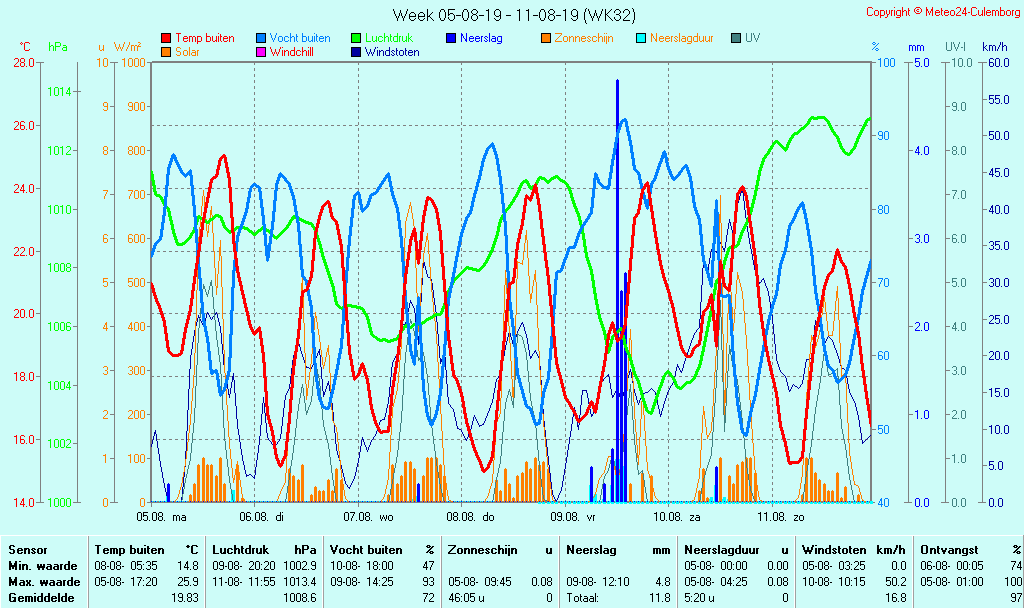The height and width of the screenshot is (608, 1026).
Task: Click the dark blue Neerslag legend swatch
Action: (x=452, y=38)
